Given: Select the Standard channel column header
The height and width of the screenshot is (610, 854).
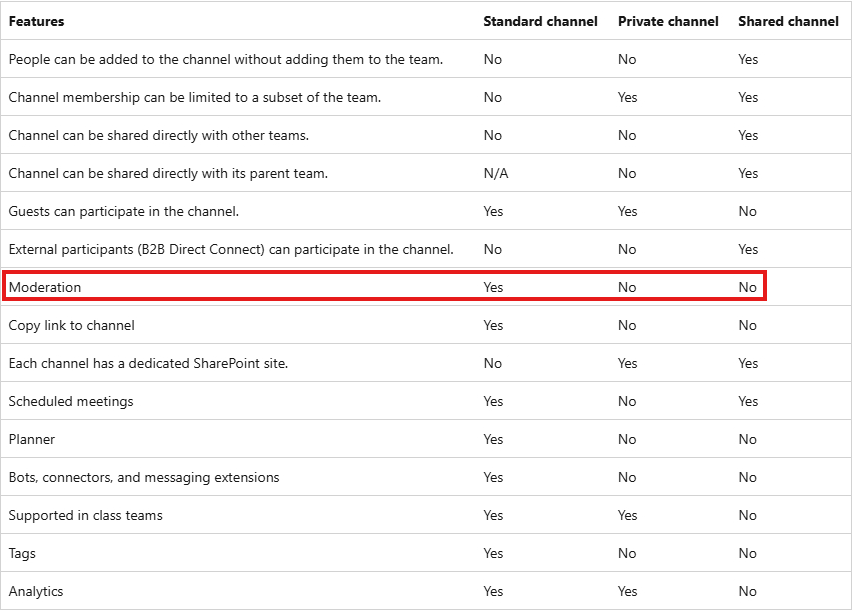Looking at the screenshot, I should point(540,21).
